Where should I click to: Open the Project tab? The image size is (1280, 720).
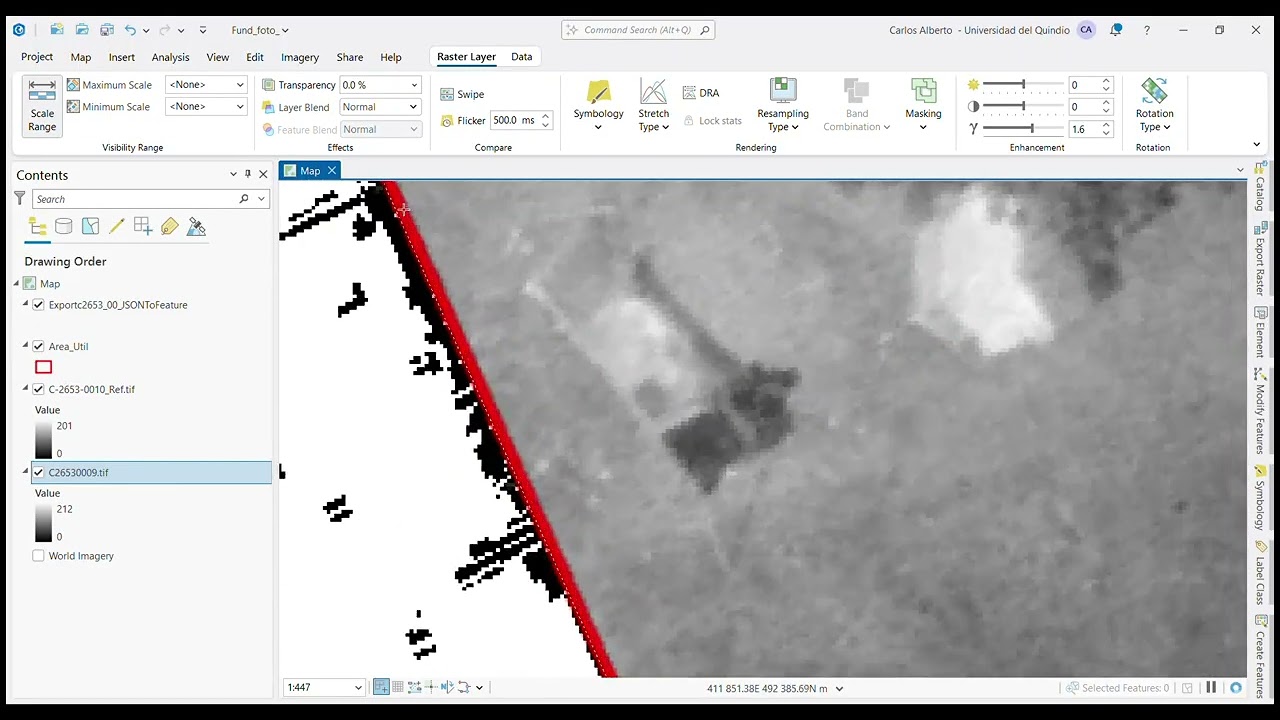[x=37, y=57]
